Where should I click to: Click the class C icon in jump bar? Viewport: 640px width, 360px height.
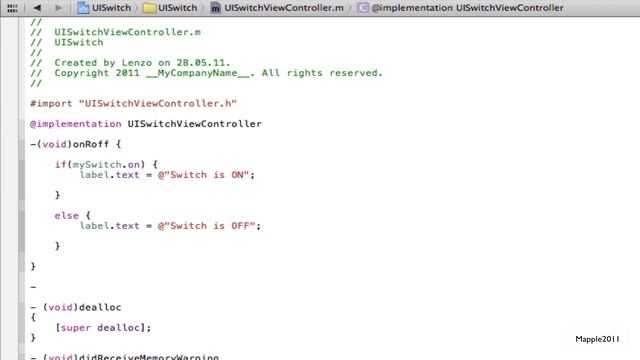[362, 8]
